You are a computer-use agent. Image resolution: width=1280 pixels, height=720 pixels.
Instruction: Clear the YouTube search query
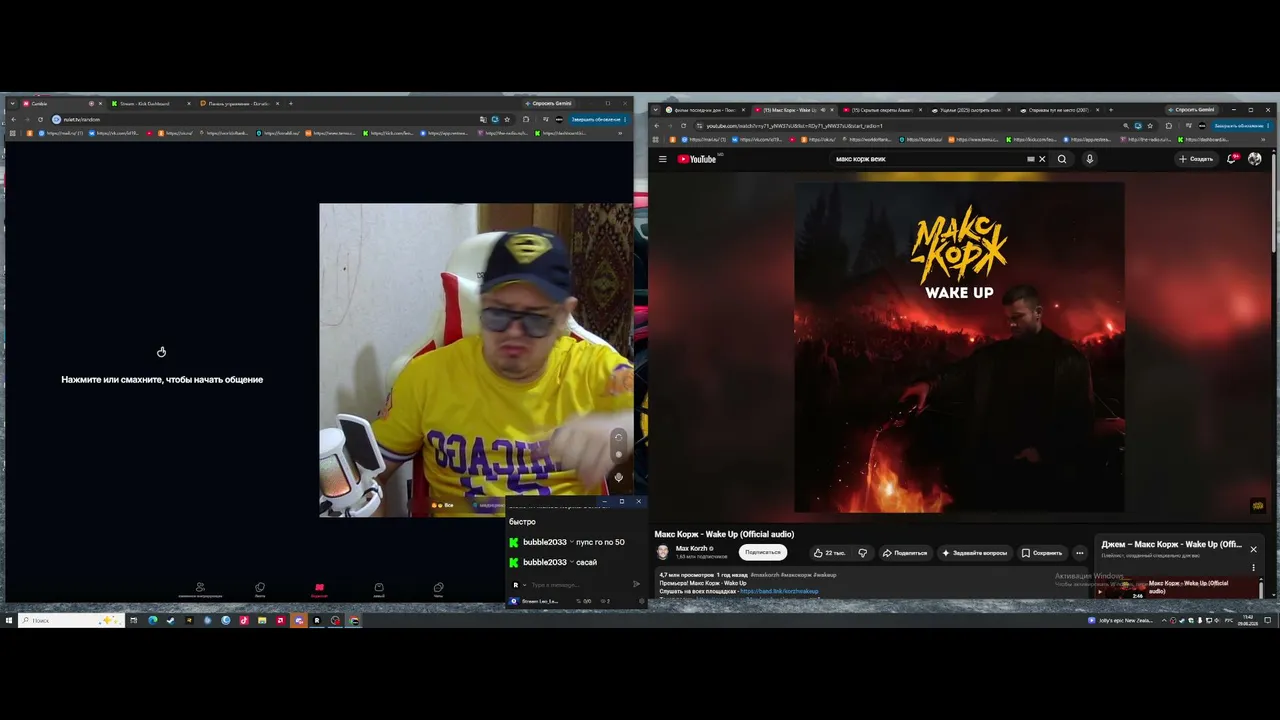tap(1042, 159)
